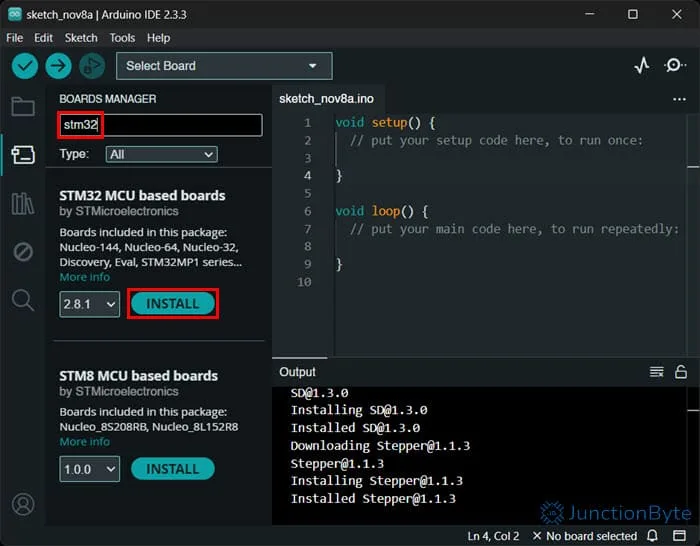The height and width of the screenshot is (546, 700).
Task: Click the 'put your setup code here' comment
Action: (496, 140)
